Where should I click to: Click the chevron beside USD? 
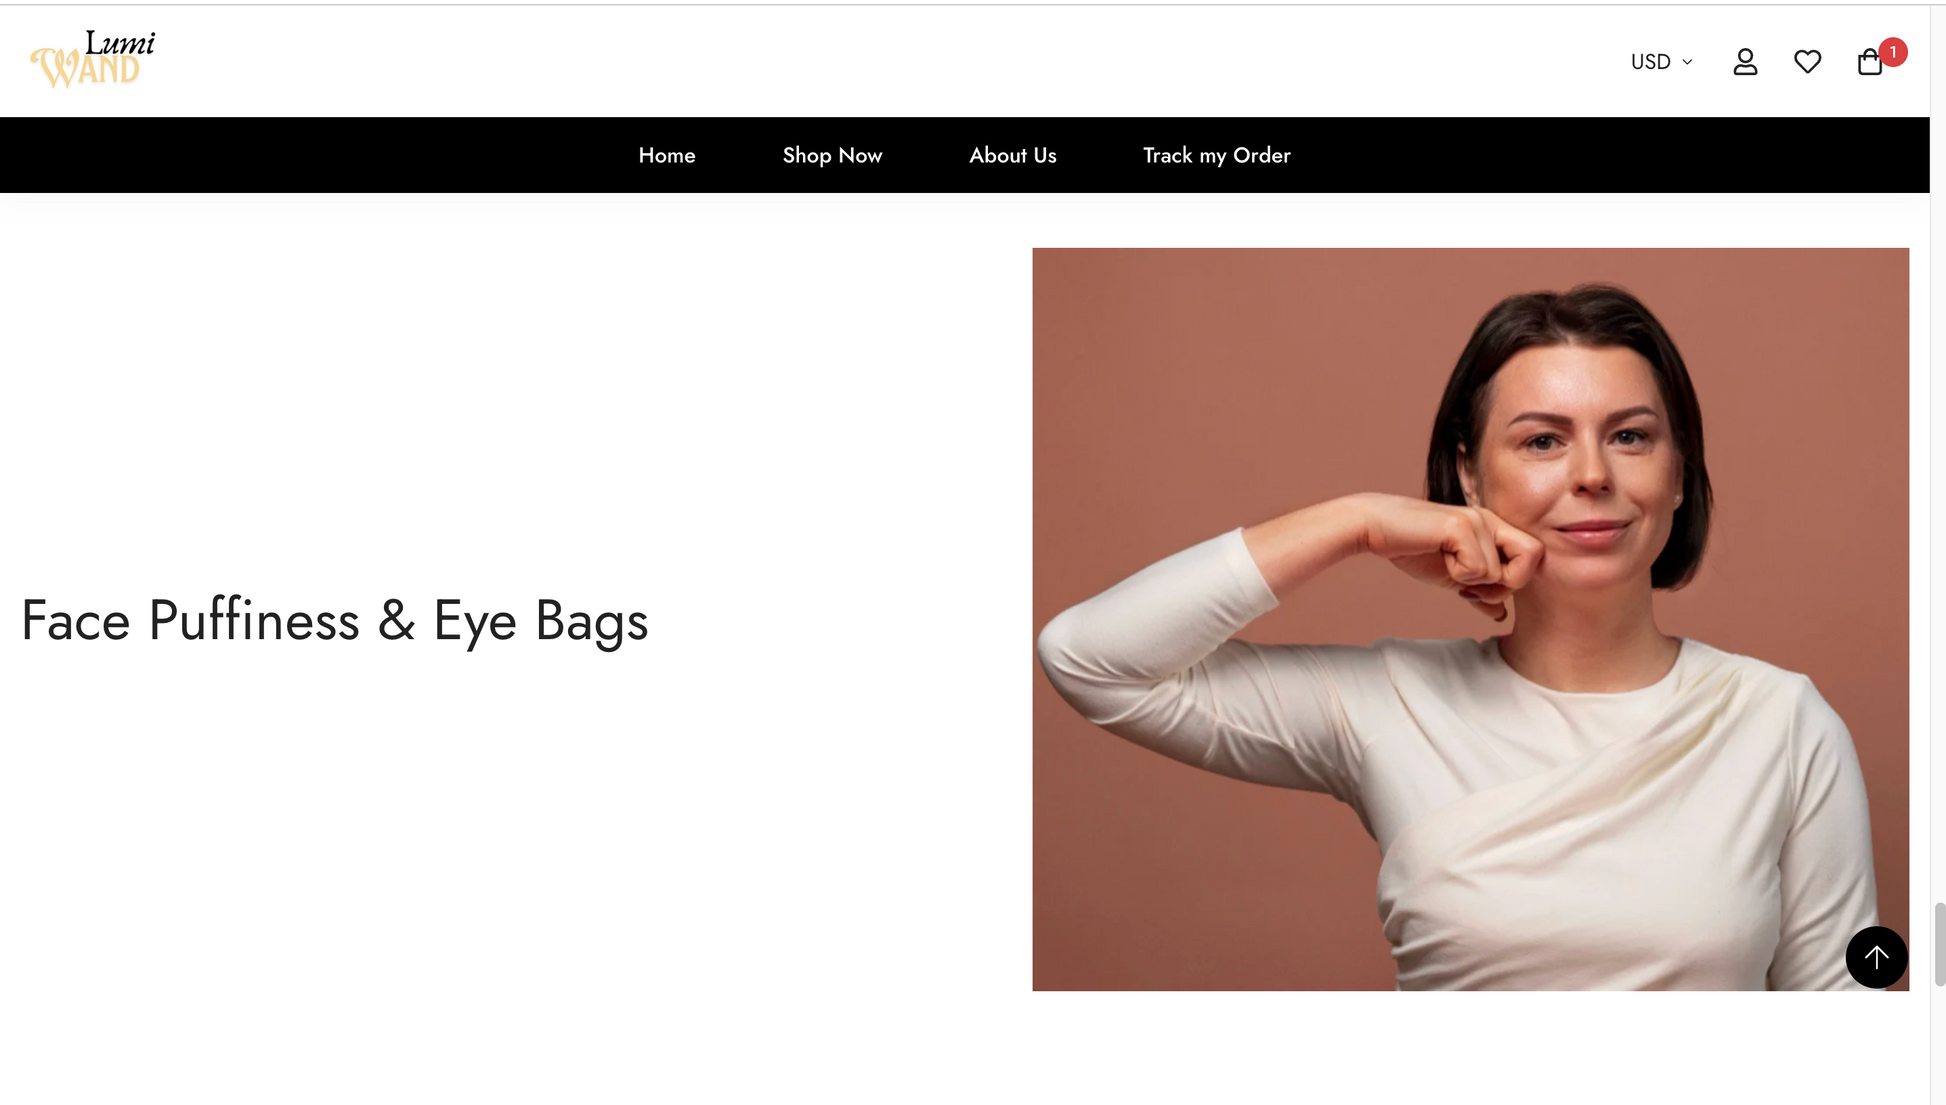[1687, 62]
